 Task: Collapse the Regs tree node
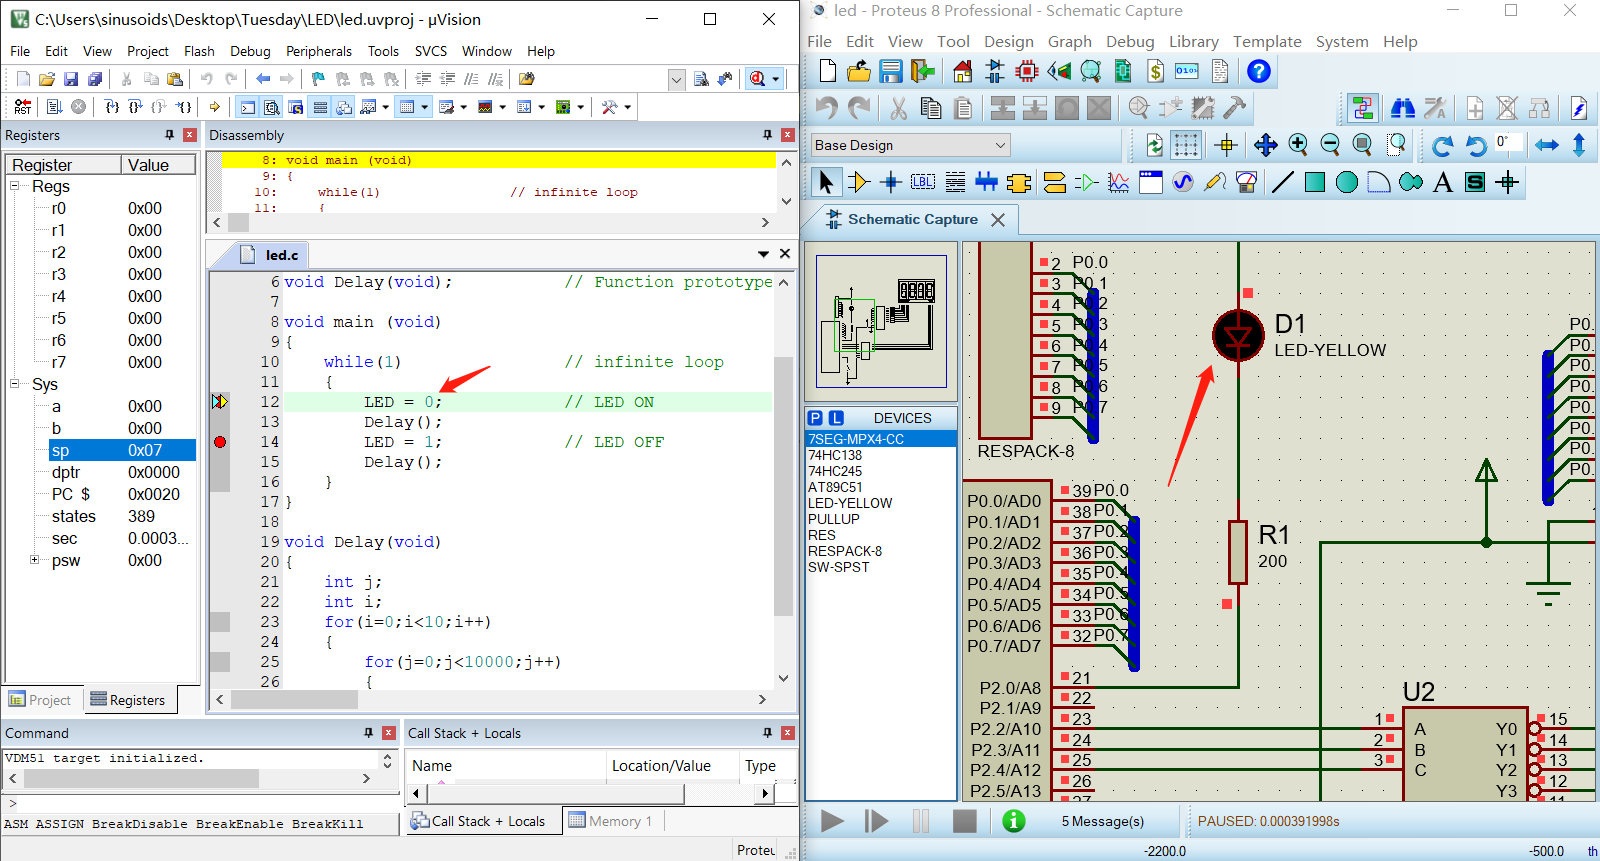click(15, 186)
